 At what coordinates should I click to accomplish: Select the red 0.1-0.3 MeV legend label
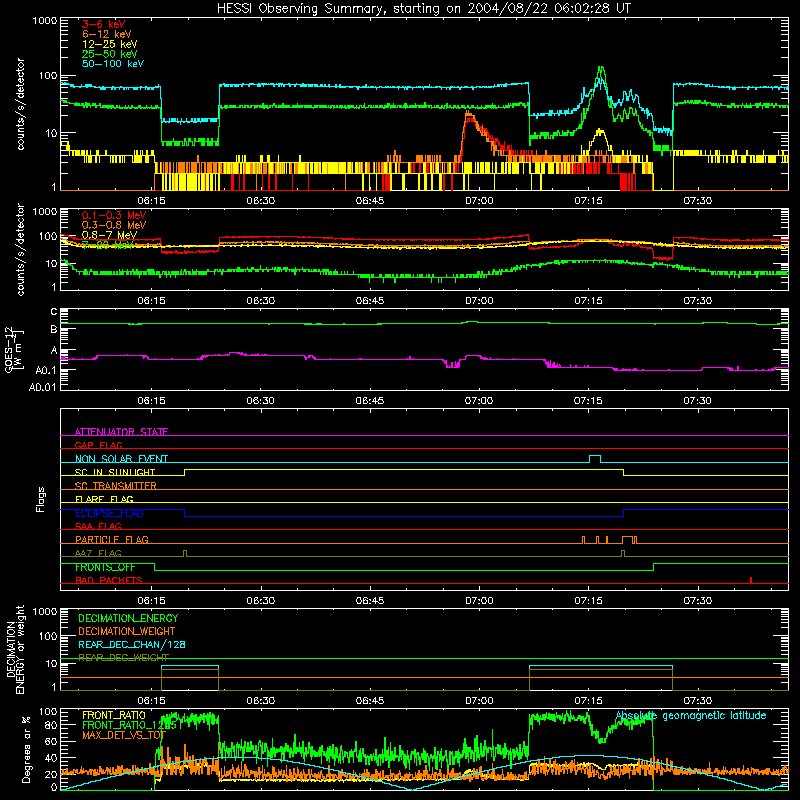[x=114, y=215]
